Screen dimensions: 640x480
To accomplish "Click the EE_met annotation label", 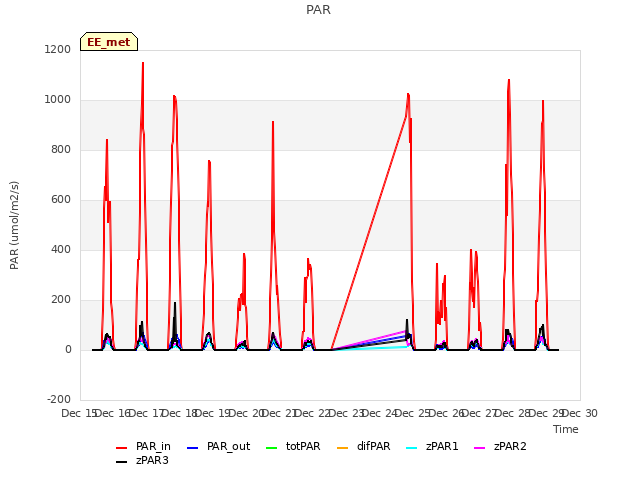I will [109, 42].
